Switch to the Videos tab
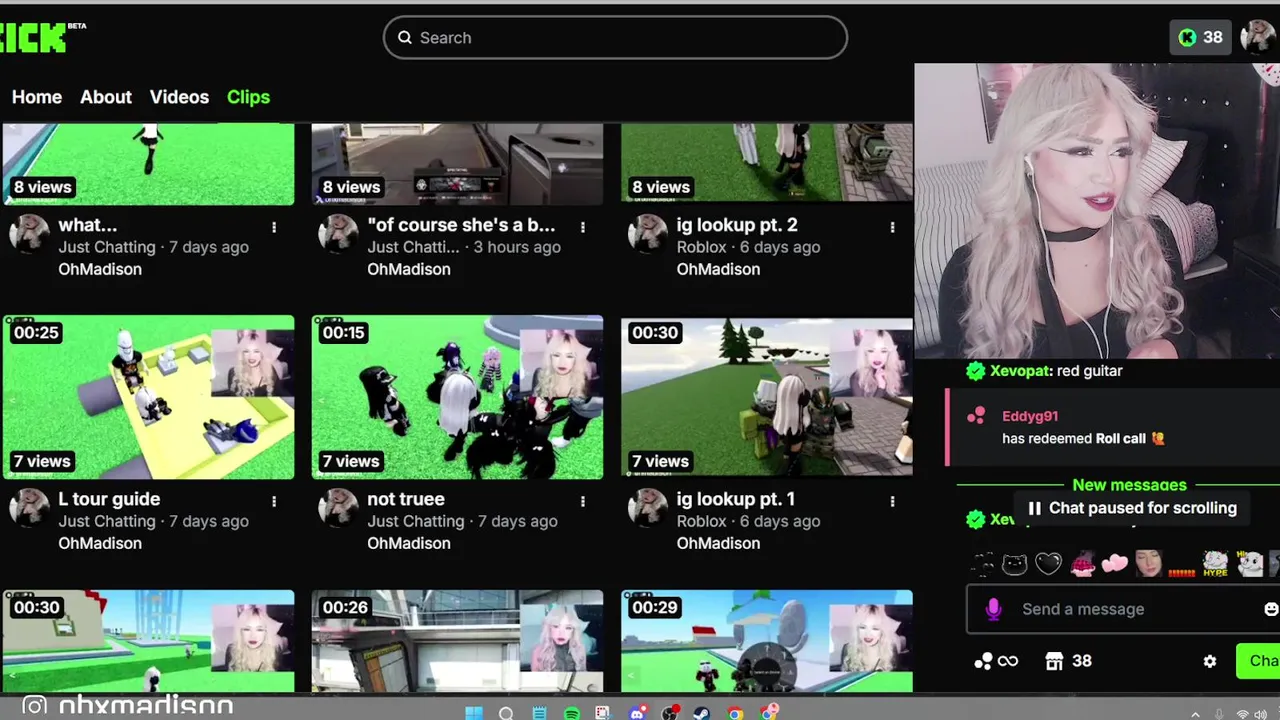Viewport: 1280px width, 720px height. point(179,97)
